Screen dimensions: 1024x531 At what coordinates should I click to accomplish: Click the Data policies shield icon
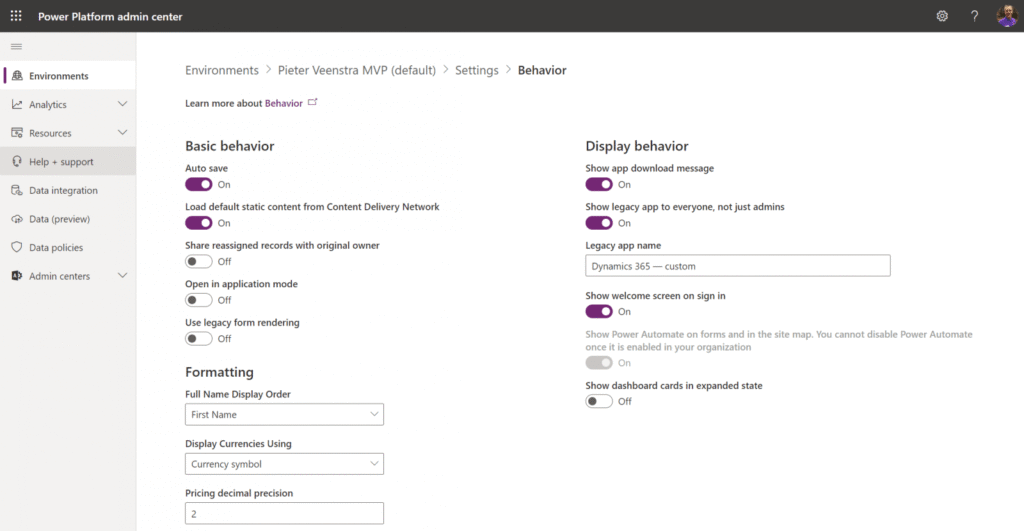pyautogui.click(x=17, y=247)
